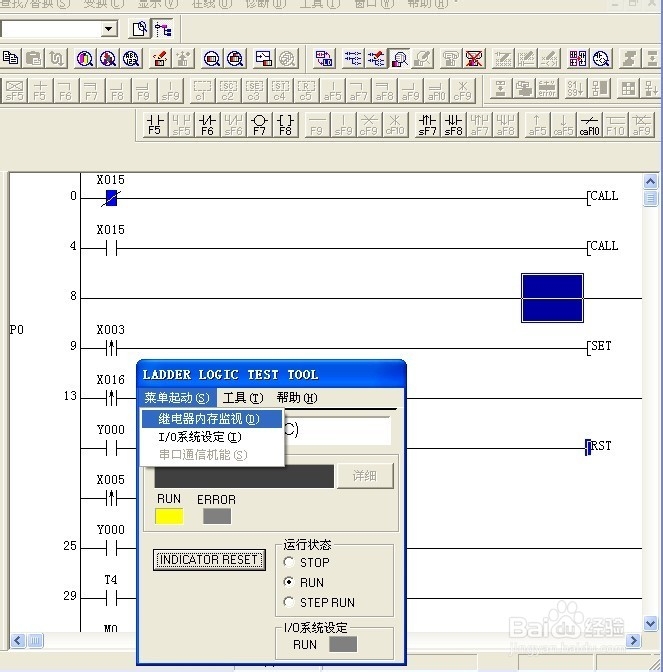Screen dimensions: 663x672
Task: Click the P0 pointer label
Action: tap(16, 330)
